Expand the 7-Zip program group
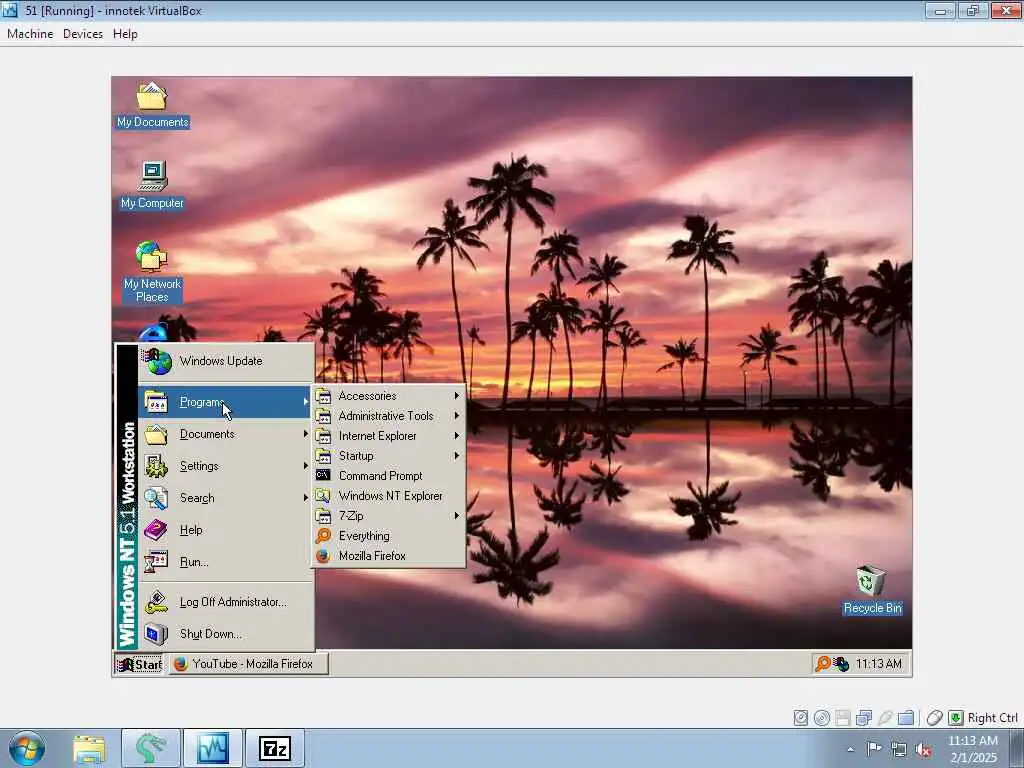The width and height of the screenshot is (1024, 768). click(x=389, y=516)
